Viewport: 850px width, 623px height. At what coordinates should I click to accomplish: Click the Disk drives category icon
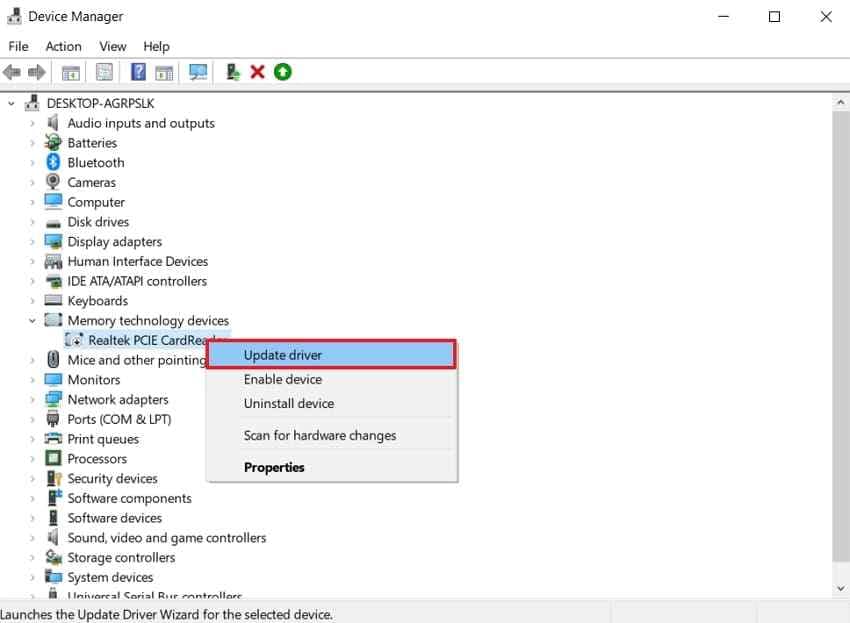[53, 223]
